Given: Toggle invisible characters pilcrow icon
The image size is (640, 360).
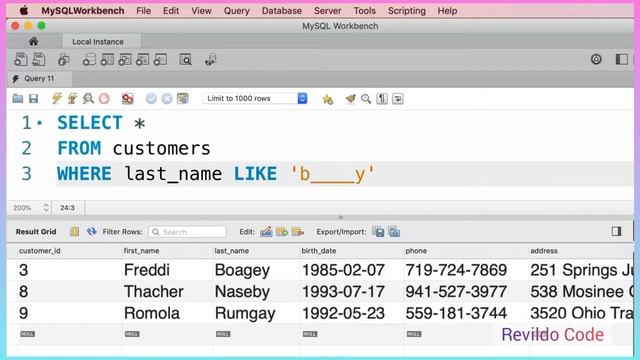Looking at the screenshot, I should point(382,98).
